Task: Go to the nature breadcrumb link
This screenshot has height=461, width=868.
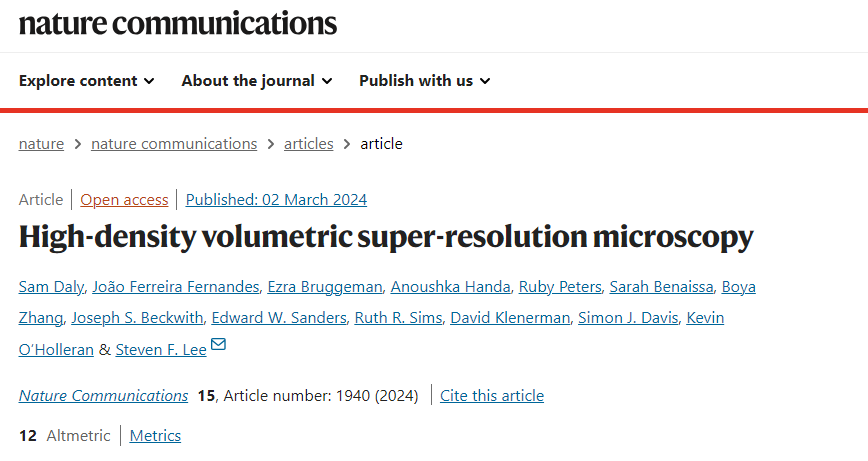Action: pos(42,144)
